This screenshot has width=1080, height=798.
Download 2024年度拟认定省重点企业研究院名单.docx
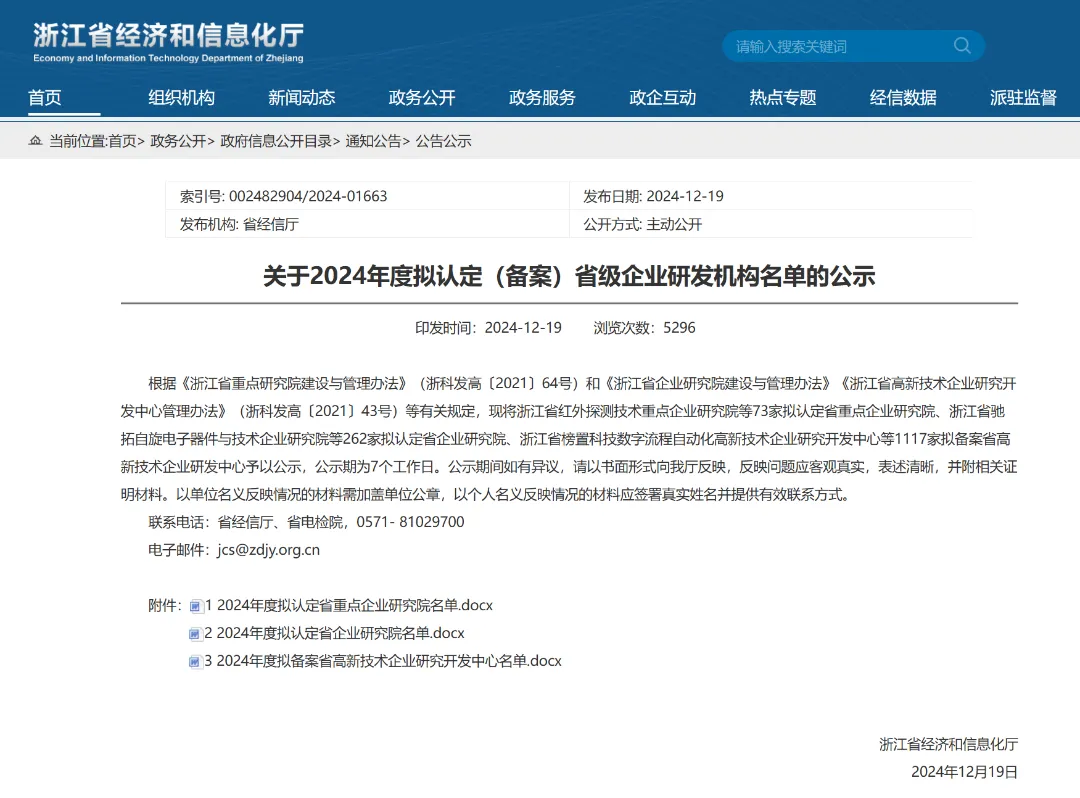click(x=349, y=605)
